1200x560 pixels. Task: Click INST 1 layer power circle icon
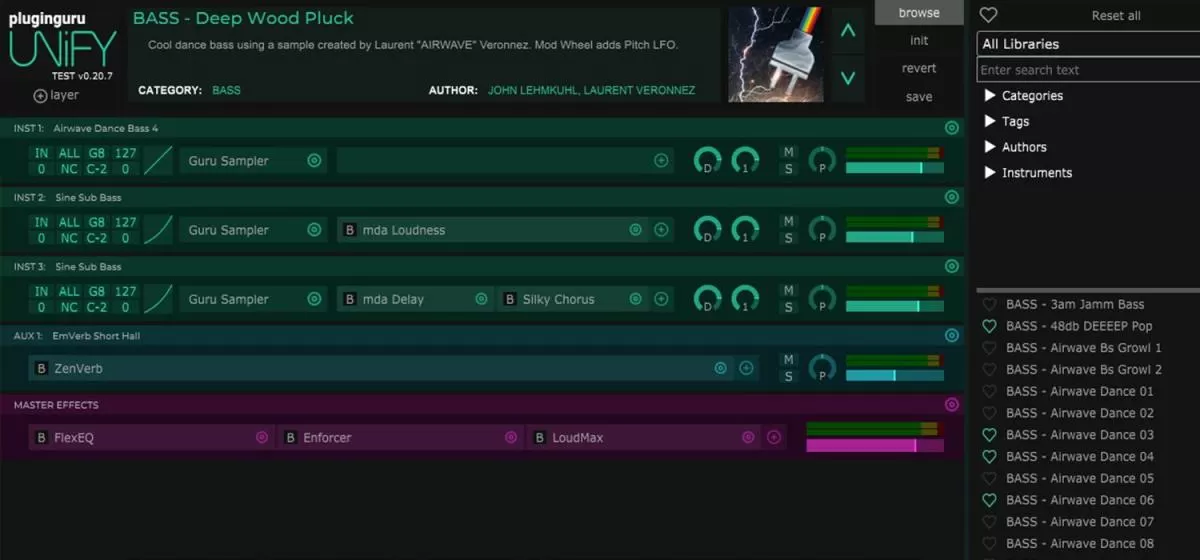click(x=952, y=128)
